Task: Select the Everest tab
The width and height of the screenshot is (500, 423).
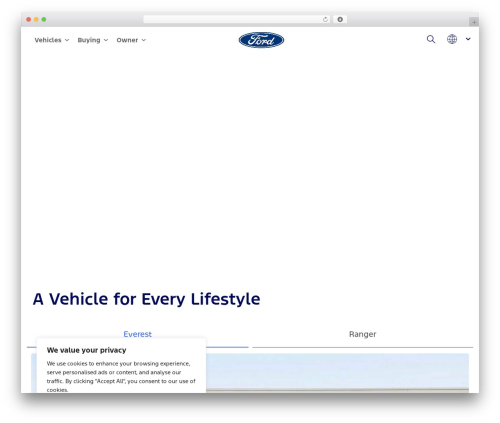Action: [x=137, y=334]
